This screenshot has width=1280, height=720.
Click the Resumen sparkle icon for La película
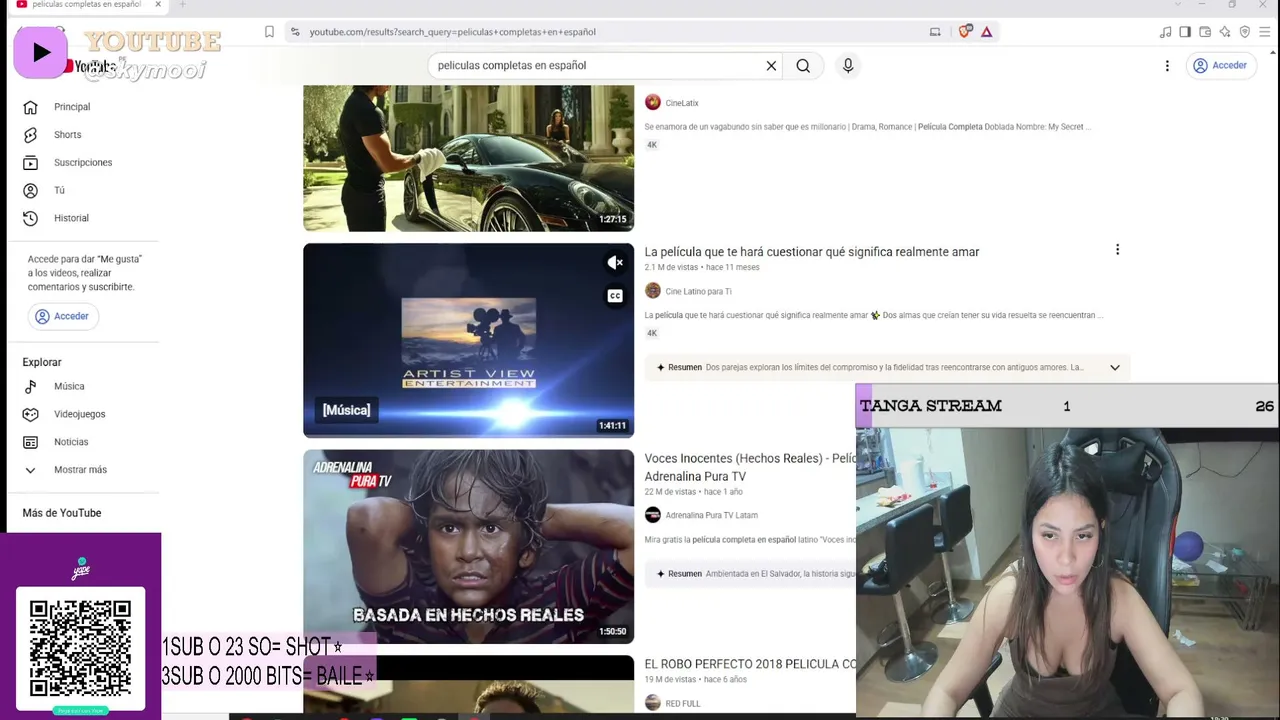pos(661,367)
